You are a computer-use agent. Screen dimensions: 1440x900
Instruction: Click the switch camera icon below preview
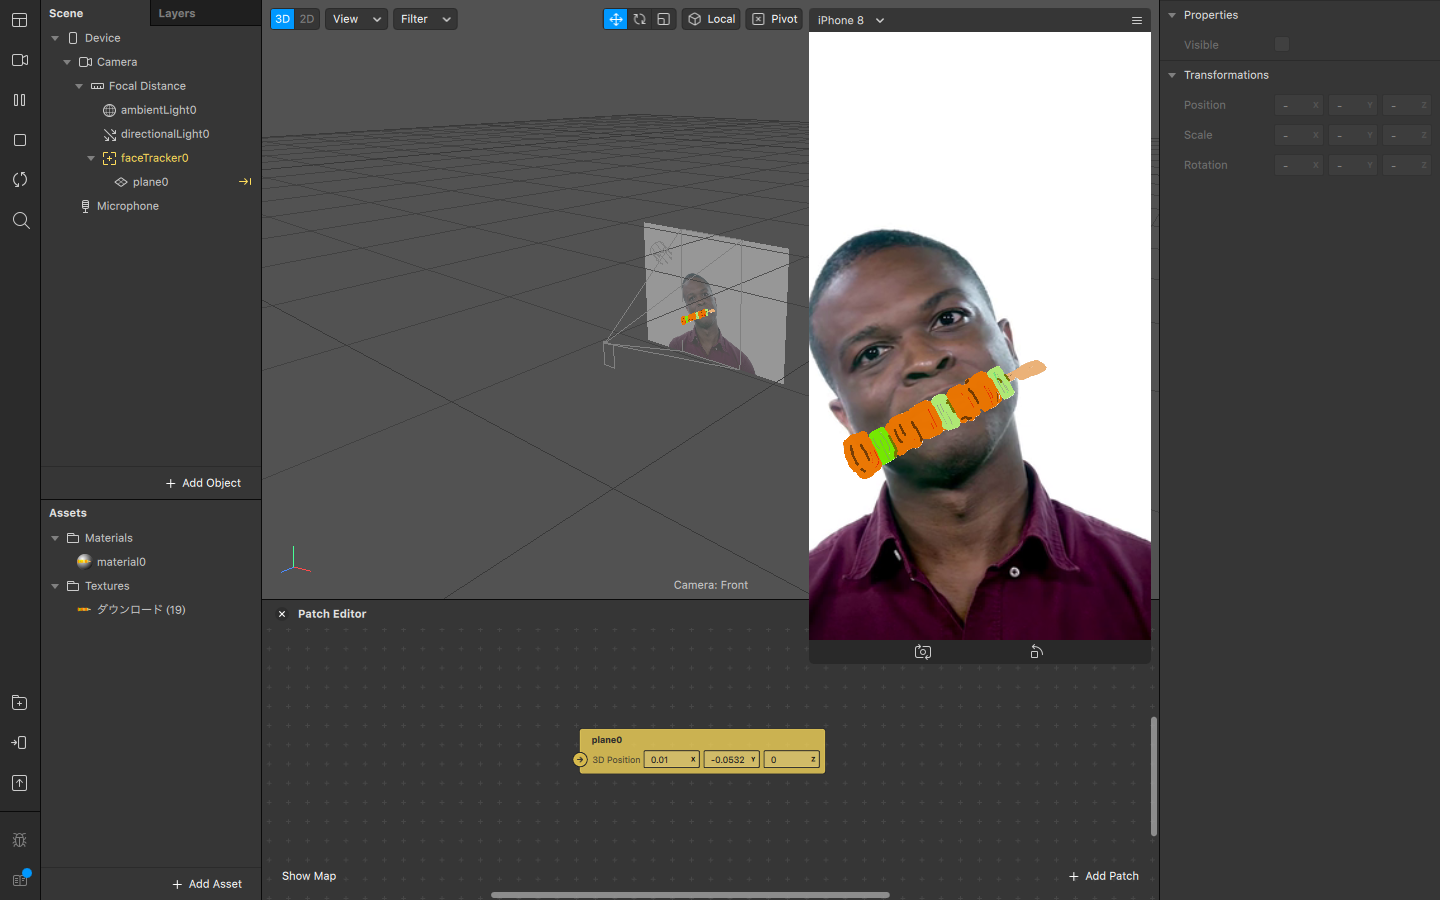click(923, 652)
